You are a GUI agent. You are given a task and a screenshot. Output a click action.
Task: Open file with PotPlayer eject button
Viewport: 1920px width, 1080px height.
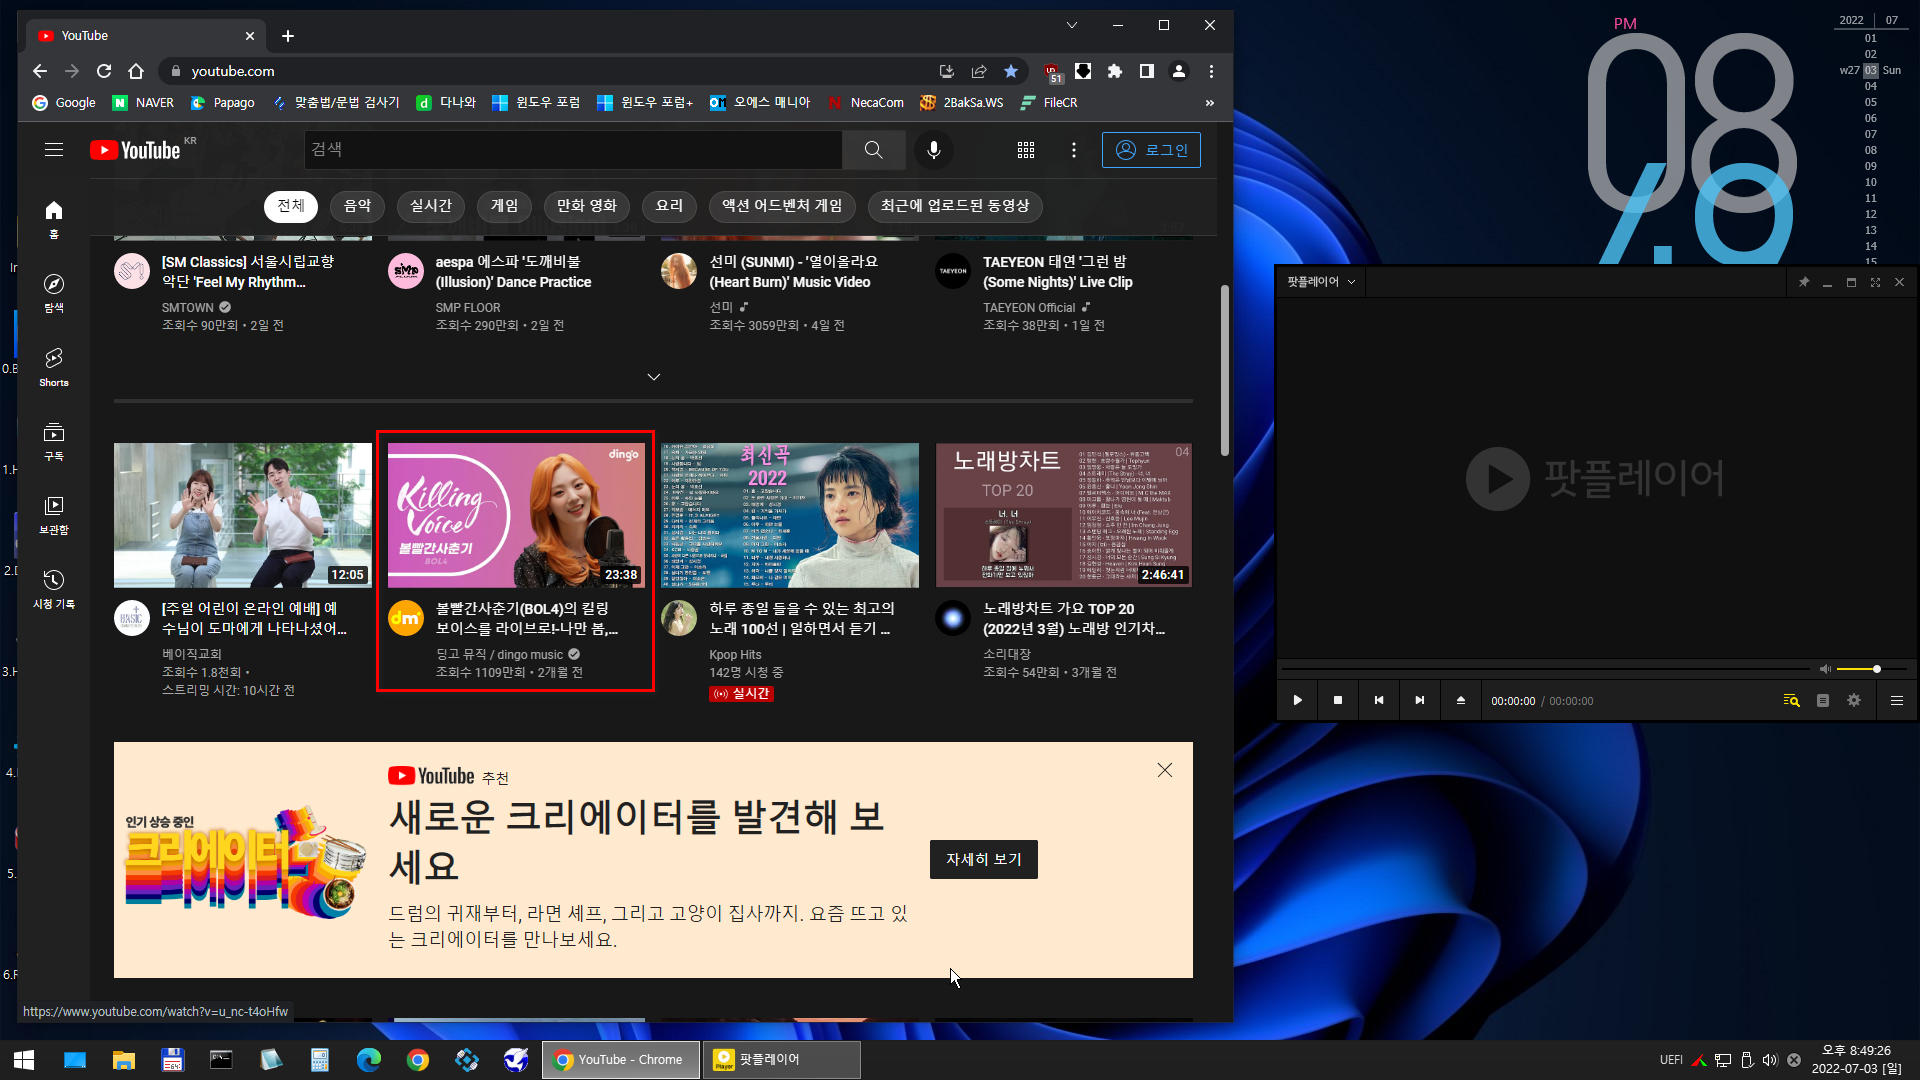point(1461,700)
